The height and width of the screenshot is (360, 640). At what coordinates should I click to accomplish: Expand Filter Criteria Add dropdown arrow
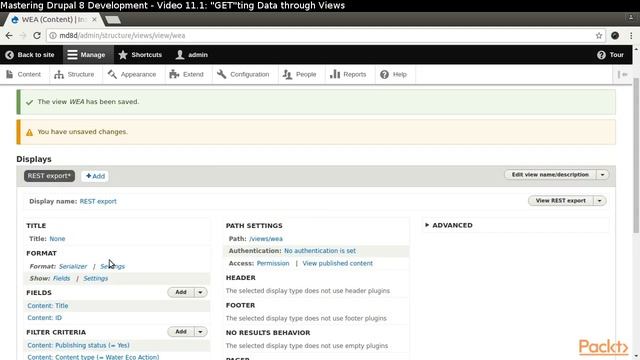tap(200, 332)
